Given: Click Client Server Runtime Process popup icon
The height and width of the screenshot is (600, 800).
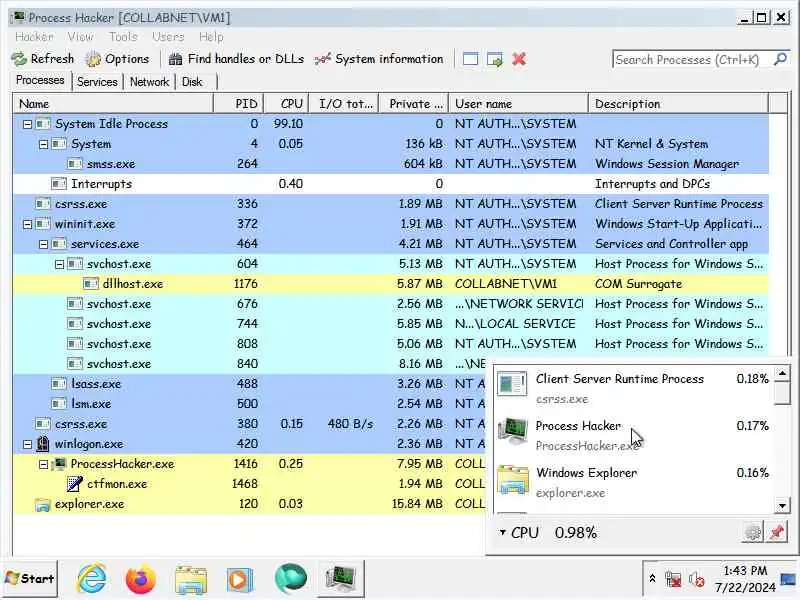Looking at the screenshot, I should coord(513,384).
